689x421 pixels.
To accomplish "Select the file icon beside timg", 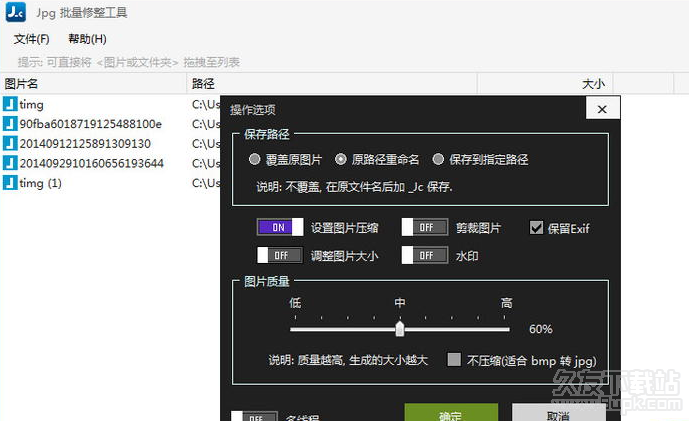I will point(10,105).
